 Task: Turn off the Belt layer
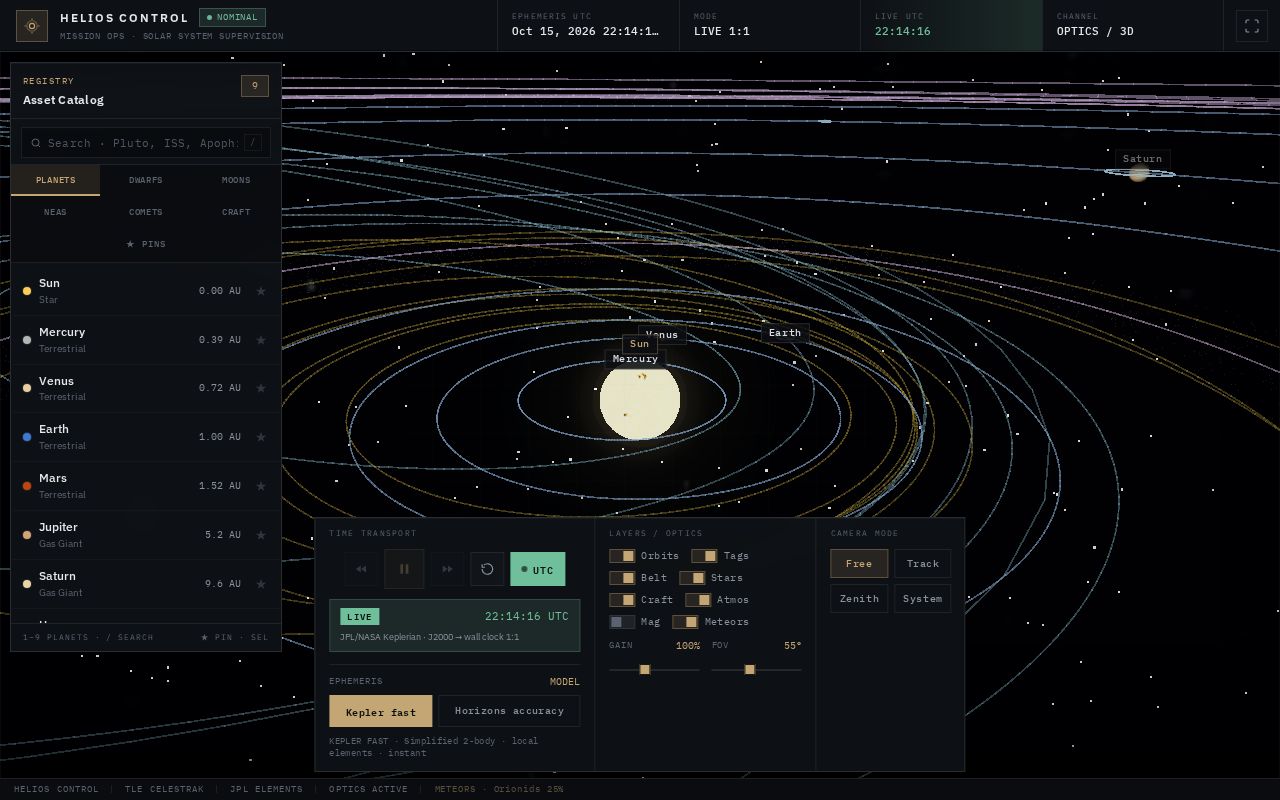622,578
